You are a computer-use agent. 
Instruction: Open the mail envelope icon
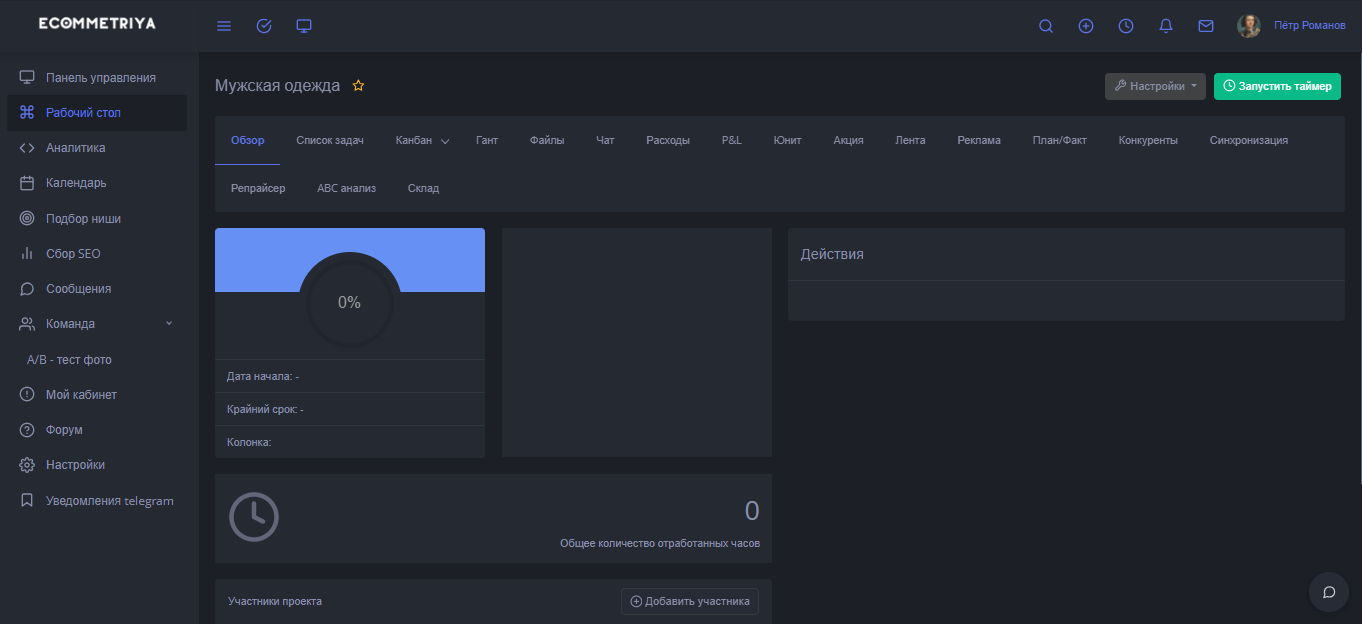point(1206,26)
